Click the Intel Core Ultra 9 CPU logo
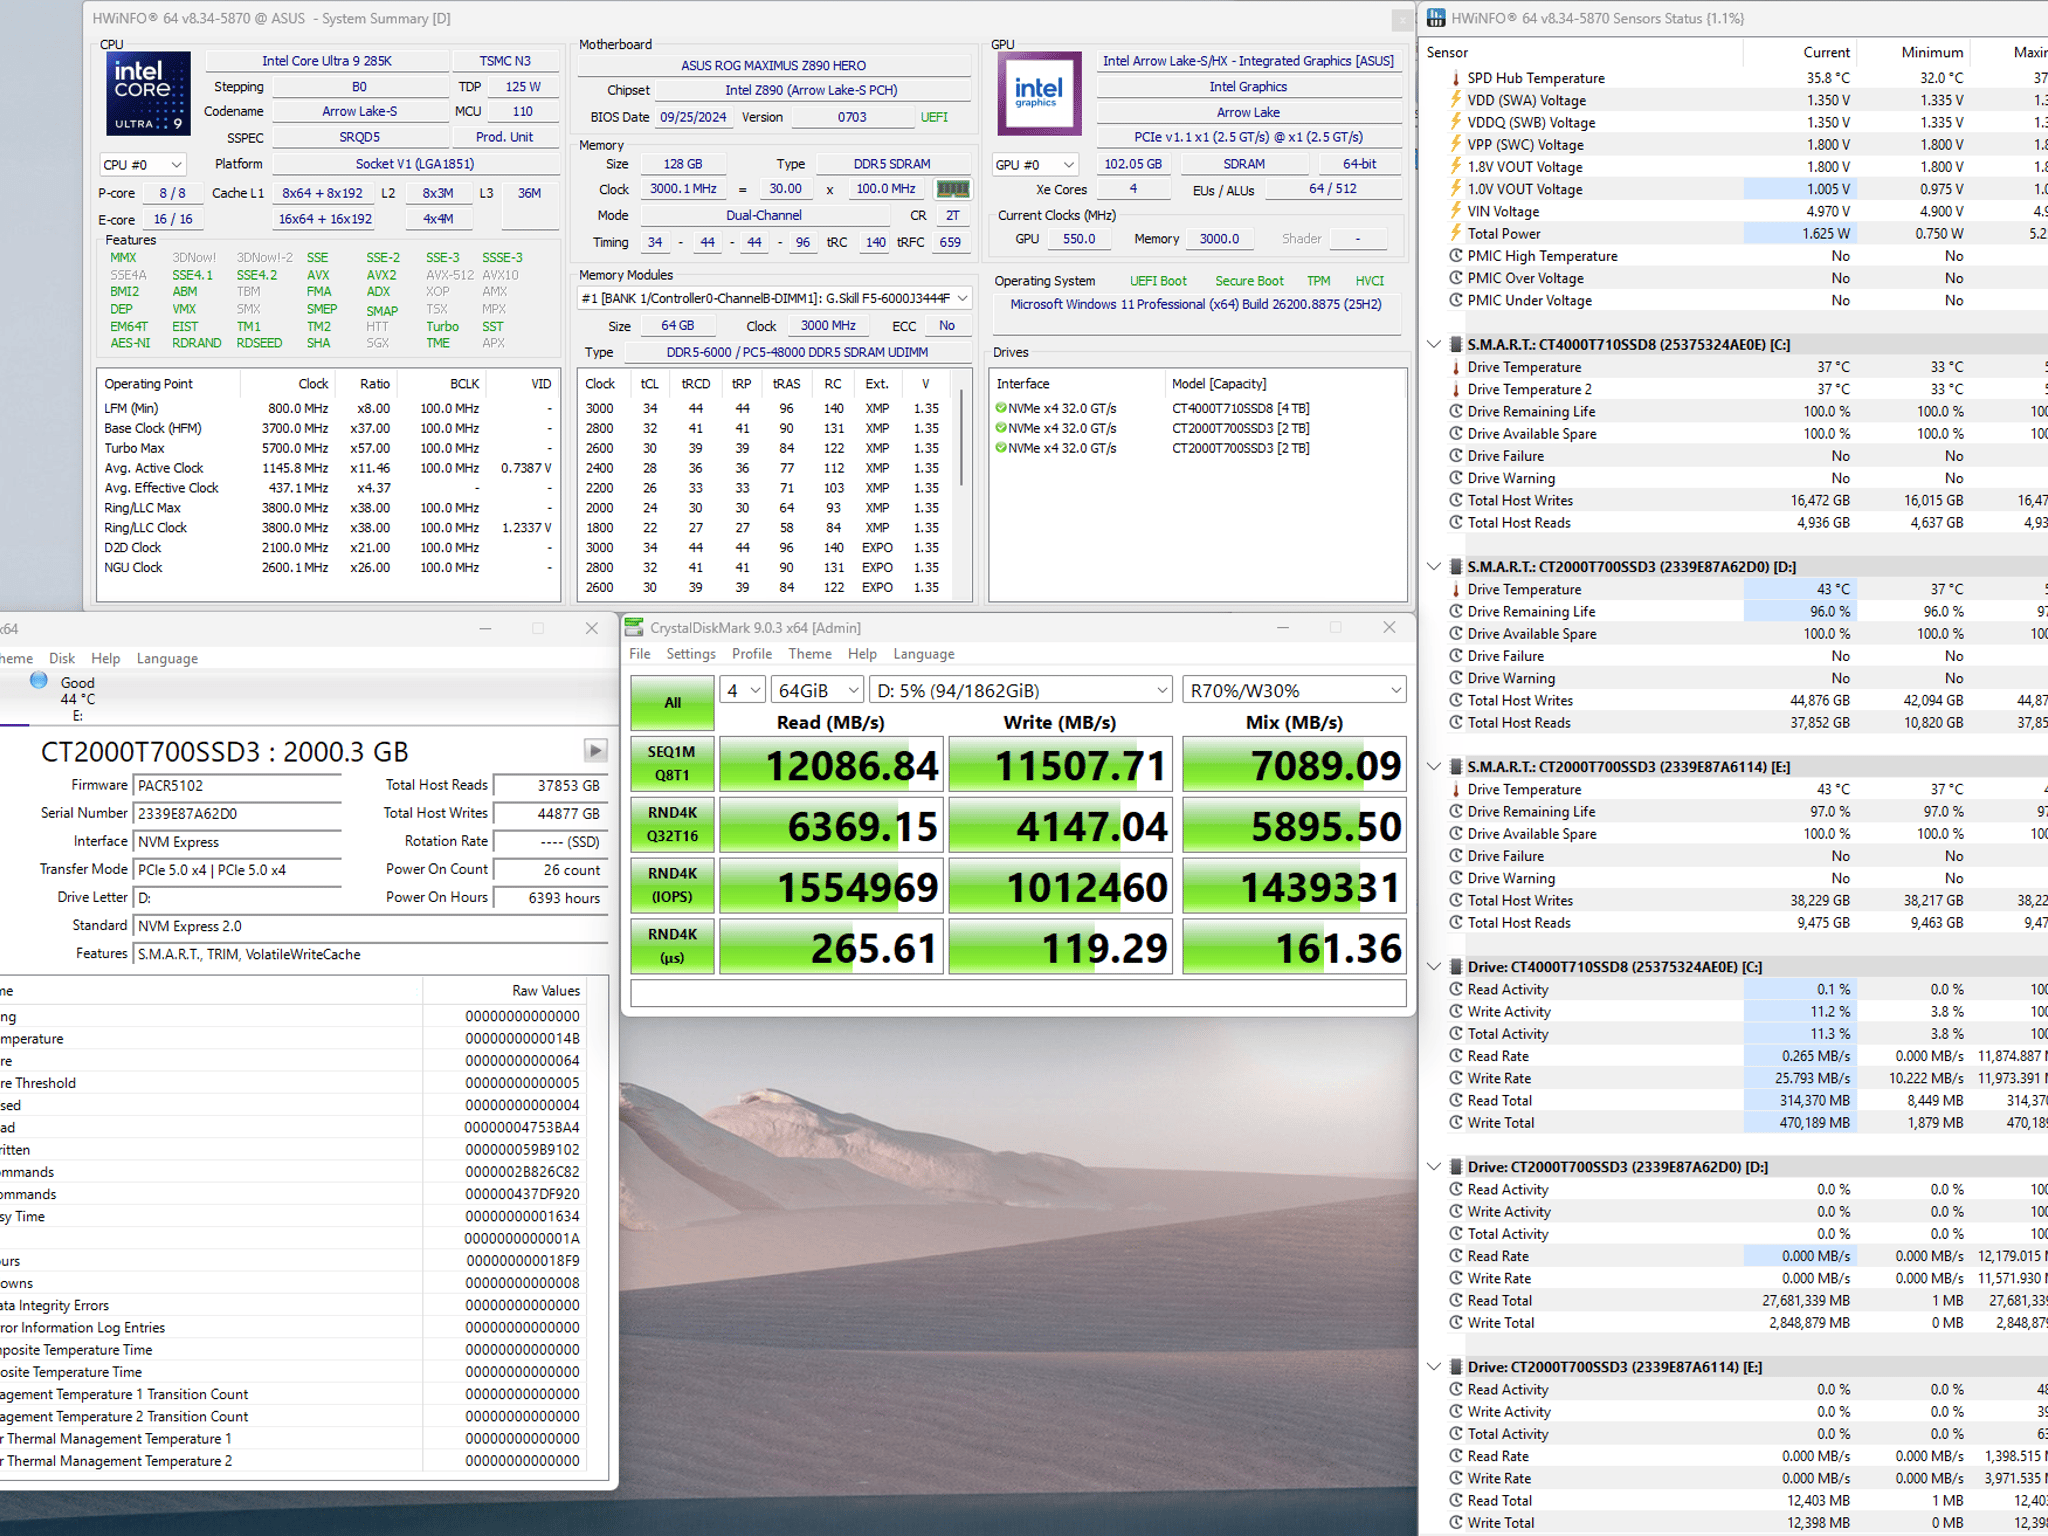The image size is (2048, 1536). click(148, 93)
